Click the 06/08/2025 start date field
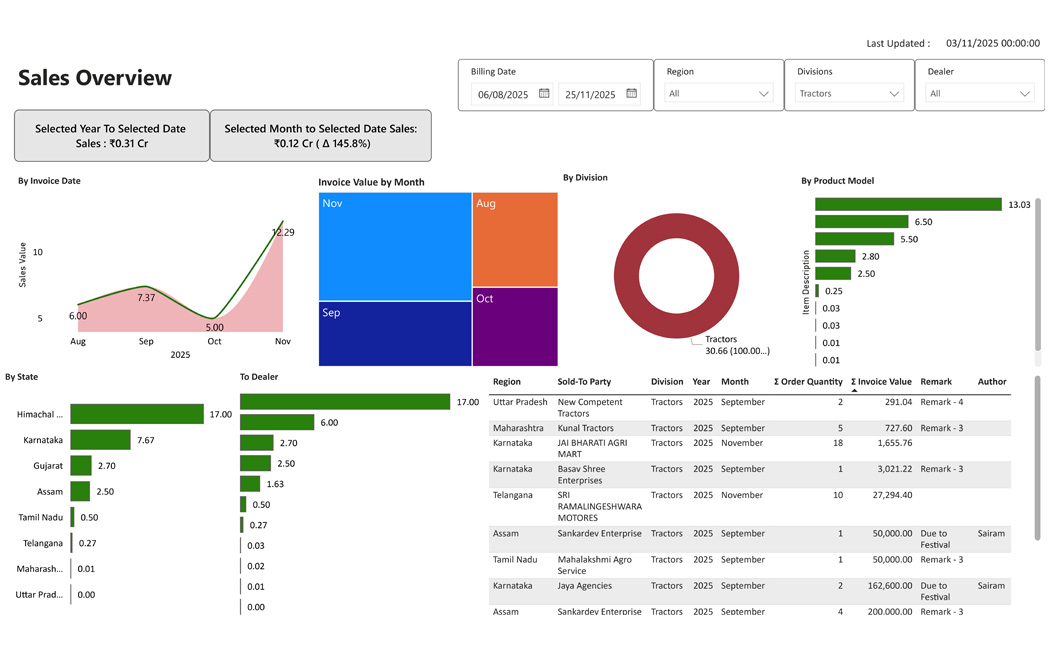1050x650 pixels. pos(504,94)
